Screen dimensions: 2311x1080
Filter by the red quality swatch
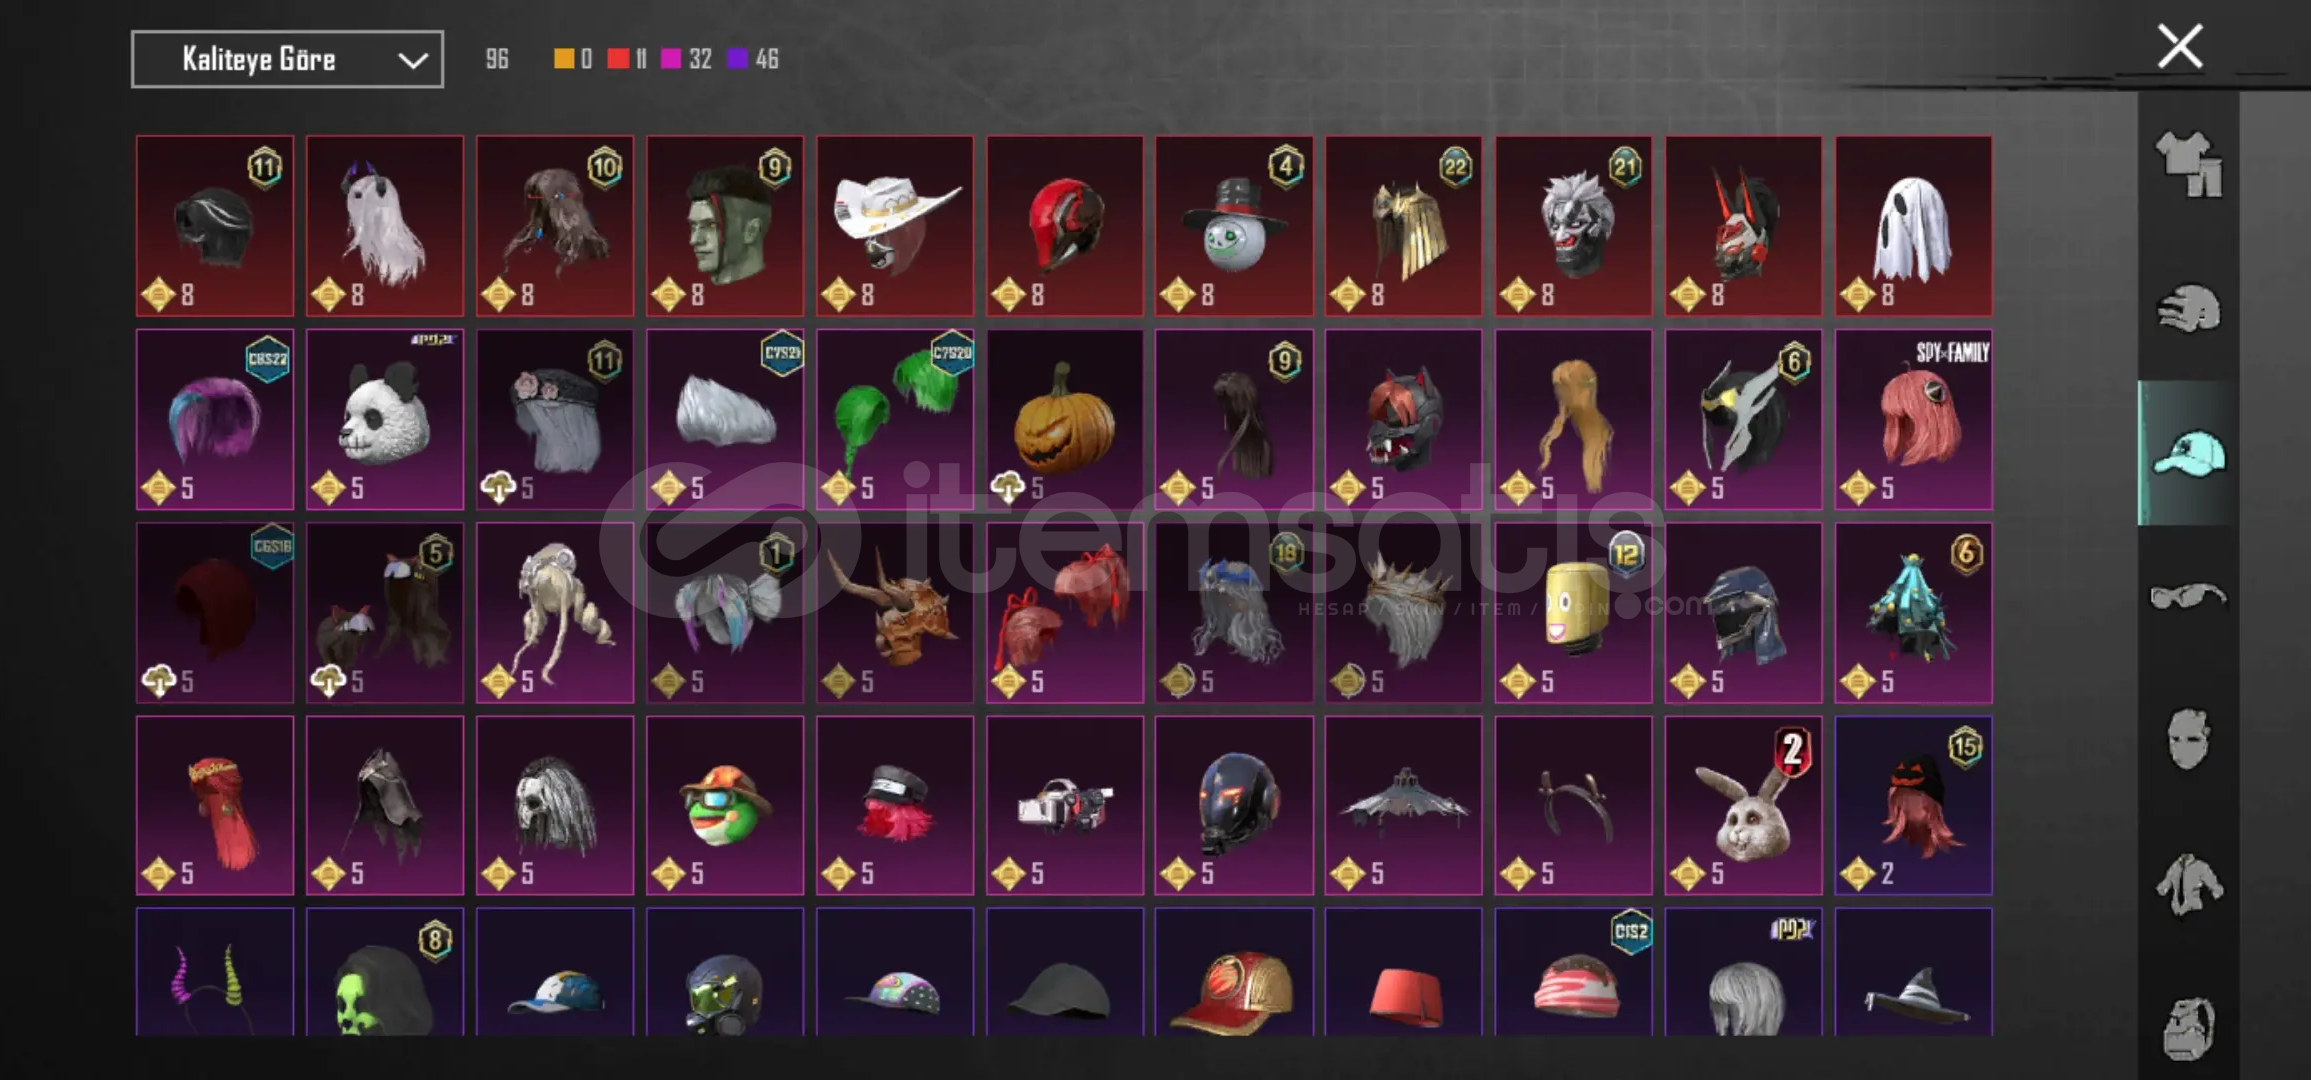pyautogui.click(x=618, y=59)
